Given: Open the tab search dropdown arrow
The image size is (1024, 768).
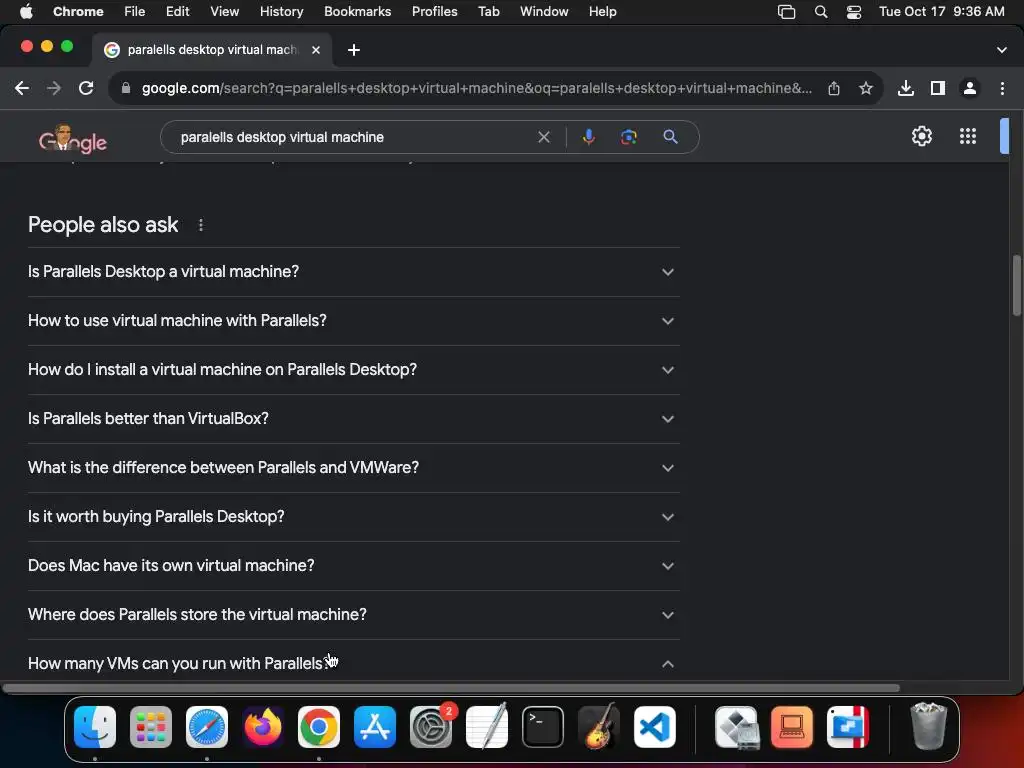Looking at the screenshot, I should coord(1002,50).
